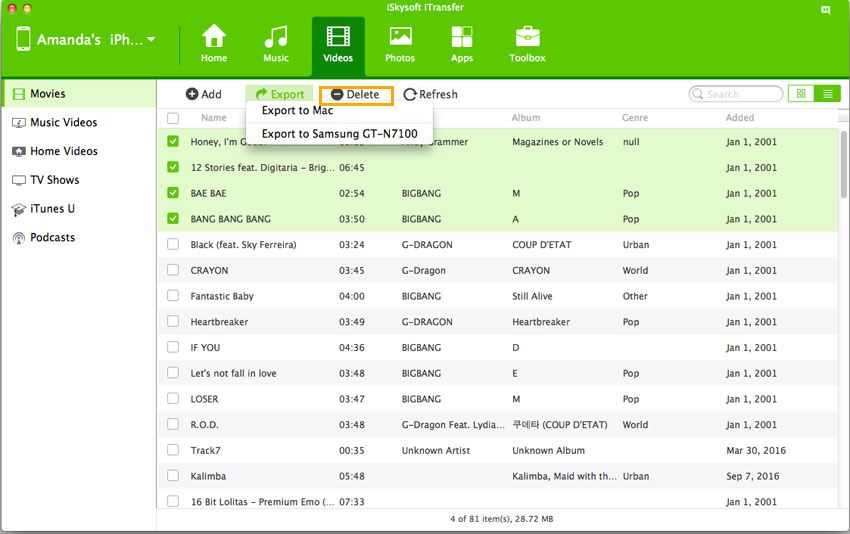Switch to grid view
The height and width of the screenshot is (534, 850).
coord(801,94)
